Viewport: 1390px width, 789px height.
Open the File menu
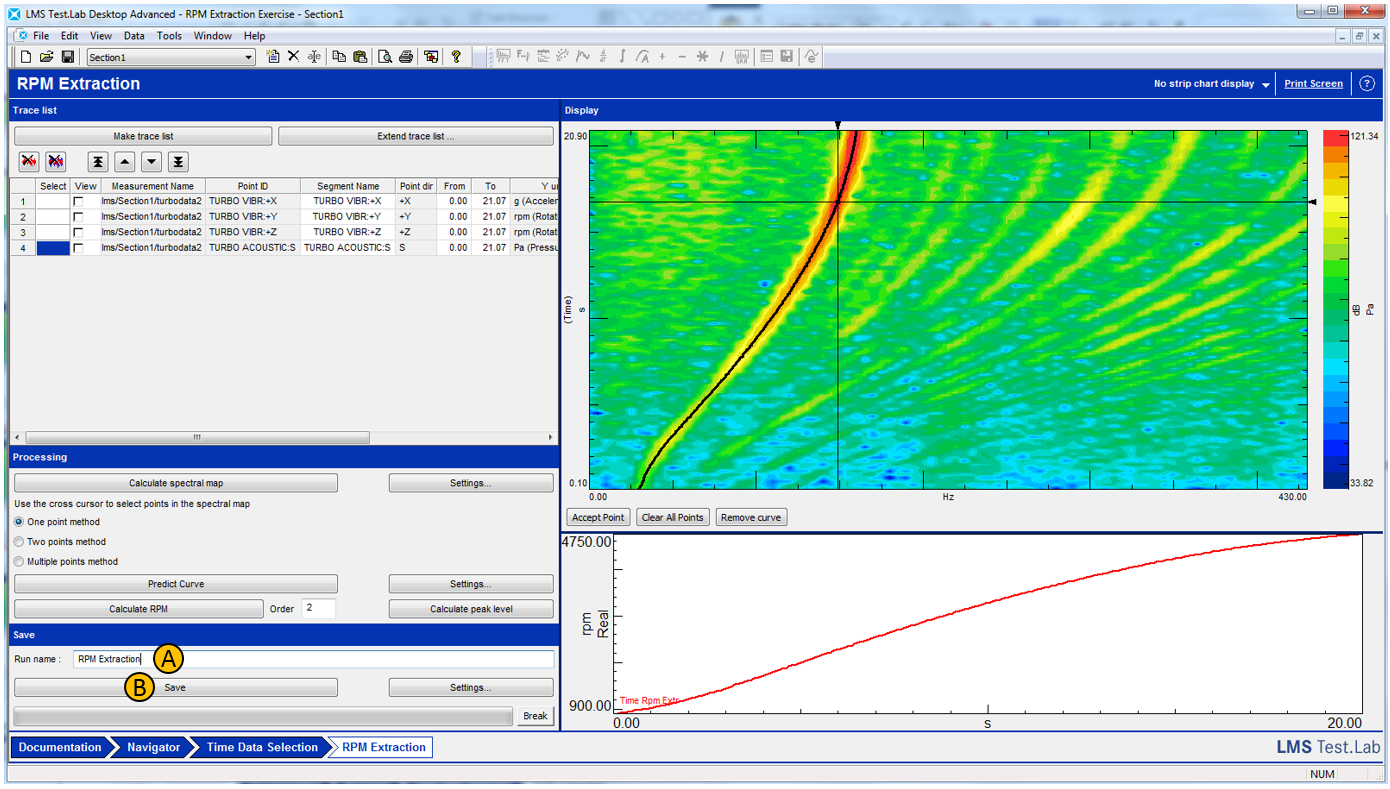[41, 36]
